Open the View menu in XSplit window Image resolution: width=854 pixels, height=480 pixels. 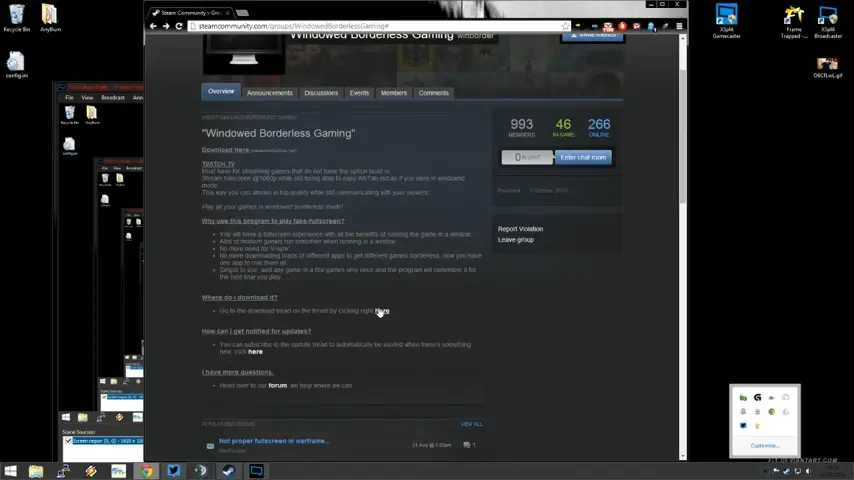[x=87, y=98]
